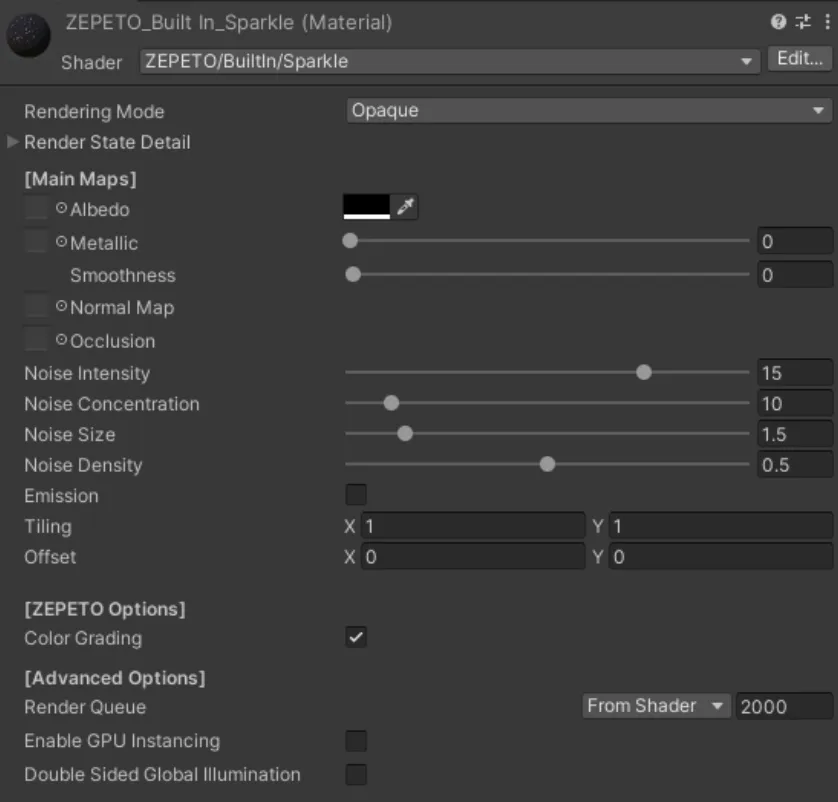Viewport: 838px width, 802px height.
Task: Click the Render Queue value field
Action: (x=784, y=706)
